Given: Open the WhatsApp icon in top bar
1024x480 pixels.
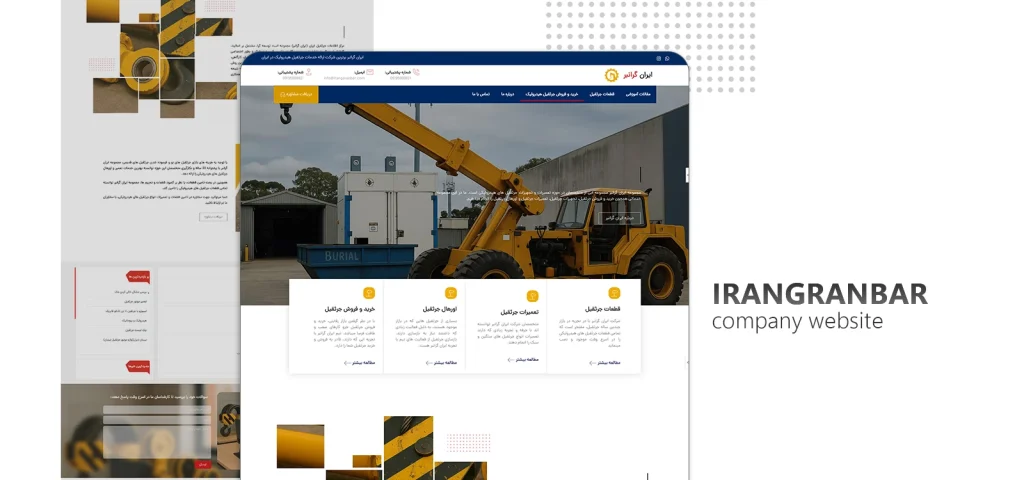Looking at the screenshot, I should coord(666,58).
